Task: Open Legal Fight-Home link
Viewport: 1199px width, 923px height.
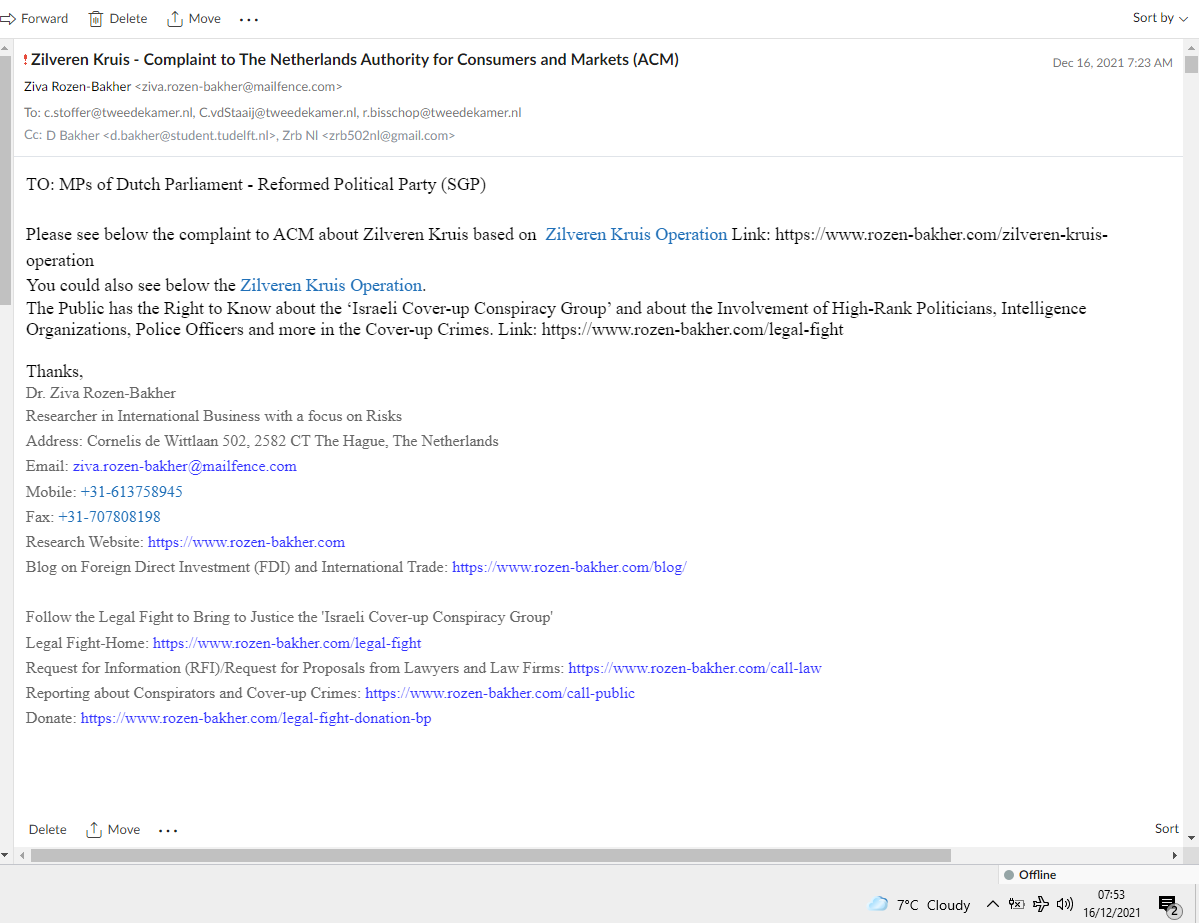Action: (x=287, y=643)
